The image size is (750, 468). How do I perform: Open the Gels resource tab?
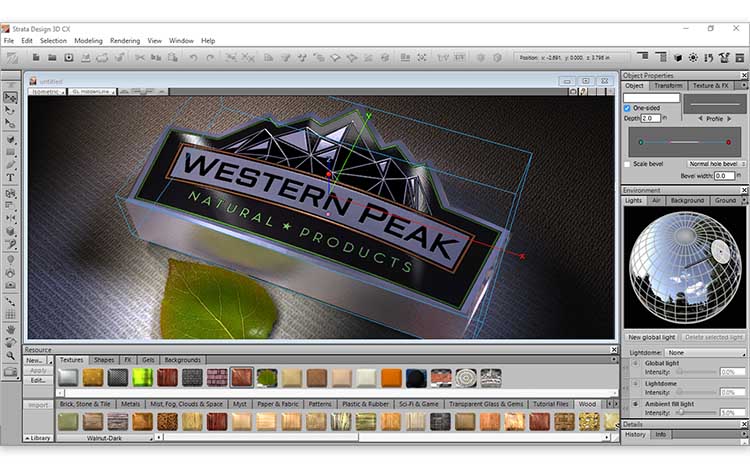148,360
